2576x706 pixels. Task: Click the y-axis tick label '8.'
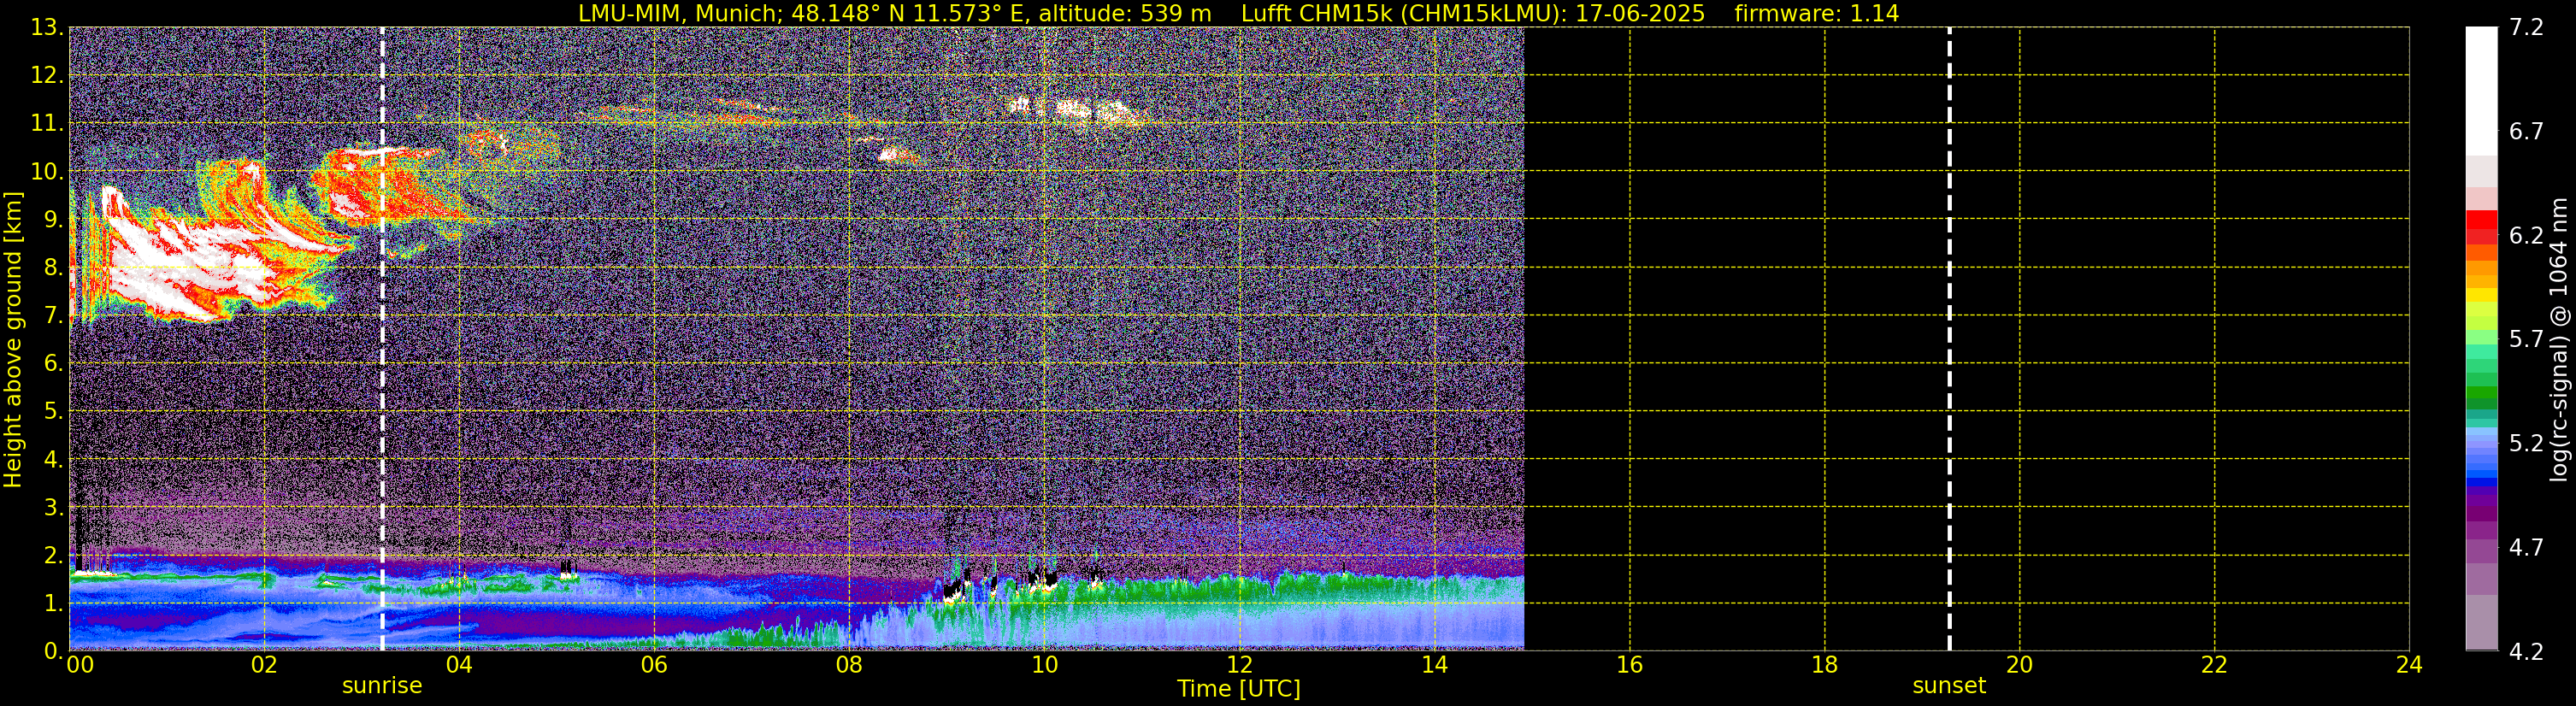coord(53,268)
